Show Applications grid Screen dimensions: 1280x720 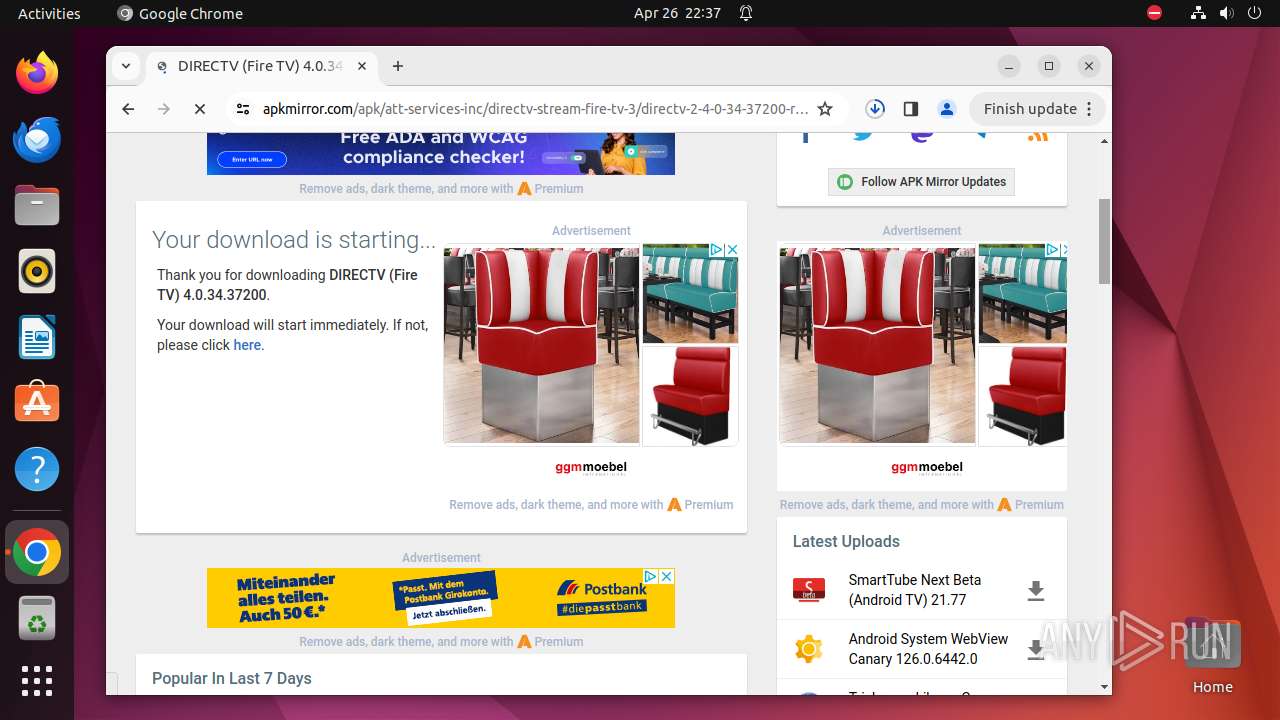37,680
